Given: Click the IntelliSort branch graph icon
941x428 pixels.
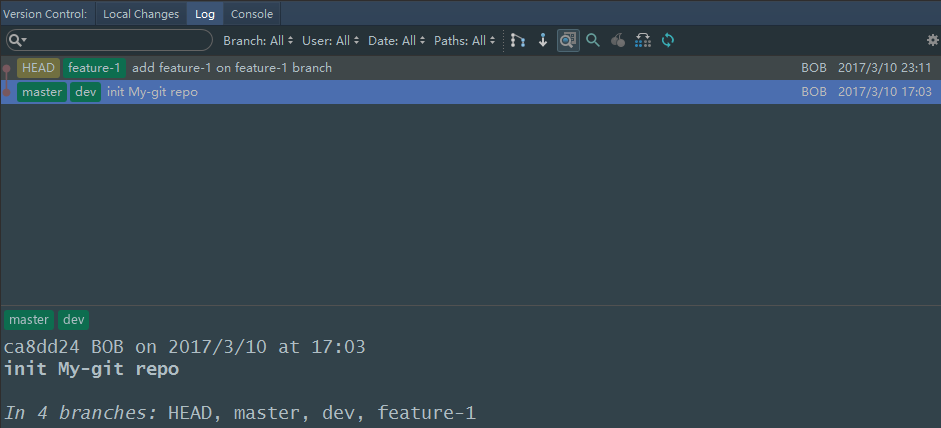Looking at the screenshot, I should (x=518, y=40).
